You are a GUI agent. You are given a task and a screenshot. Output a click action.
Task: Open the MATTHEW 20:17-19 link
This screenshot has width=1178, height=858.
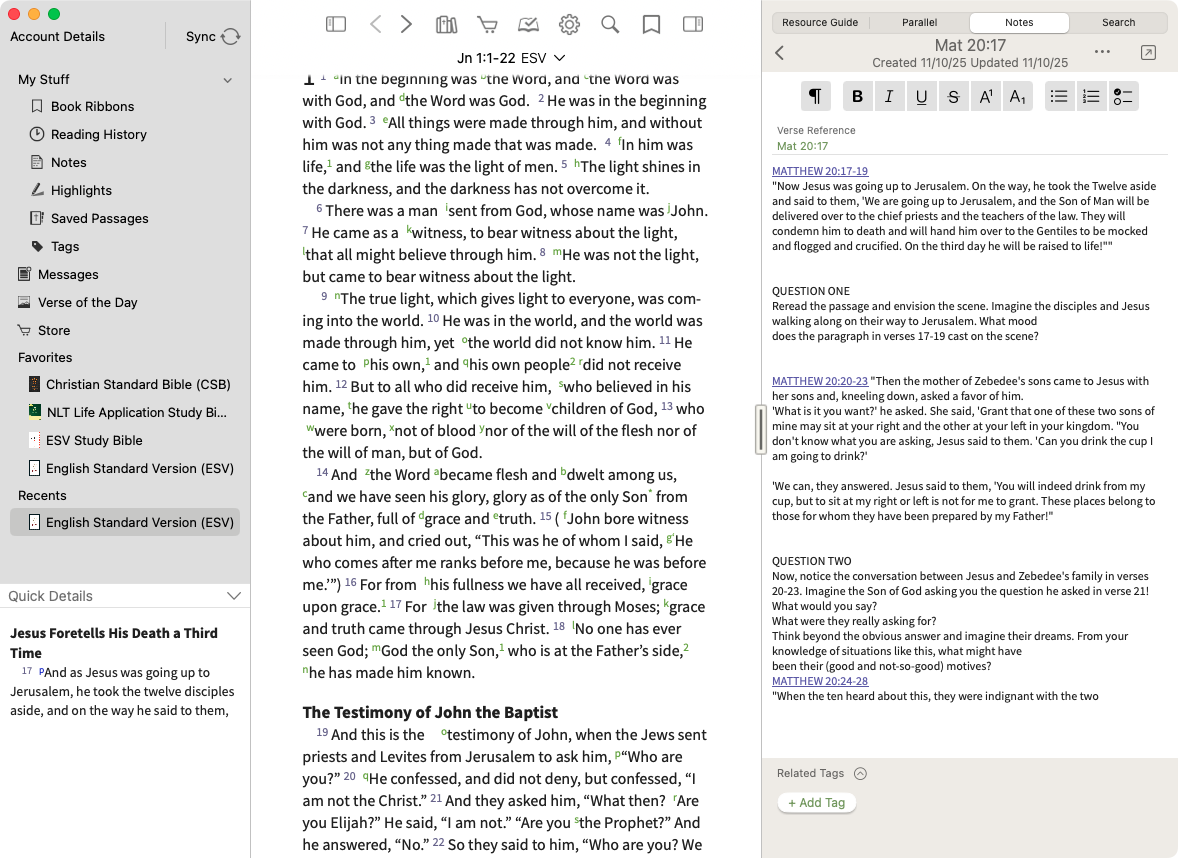click(820, 171)
